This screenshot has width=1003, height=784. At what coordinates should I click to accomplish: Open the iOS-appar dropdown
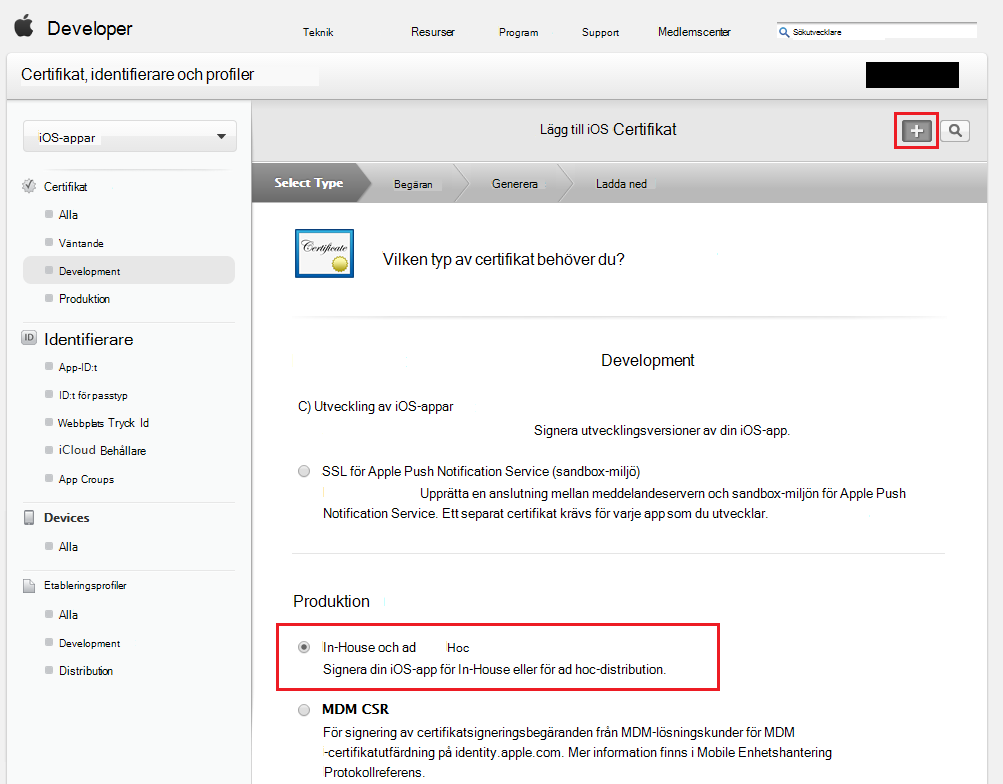[x=128, y=136]
